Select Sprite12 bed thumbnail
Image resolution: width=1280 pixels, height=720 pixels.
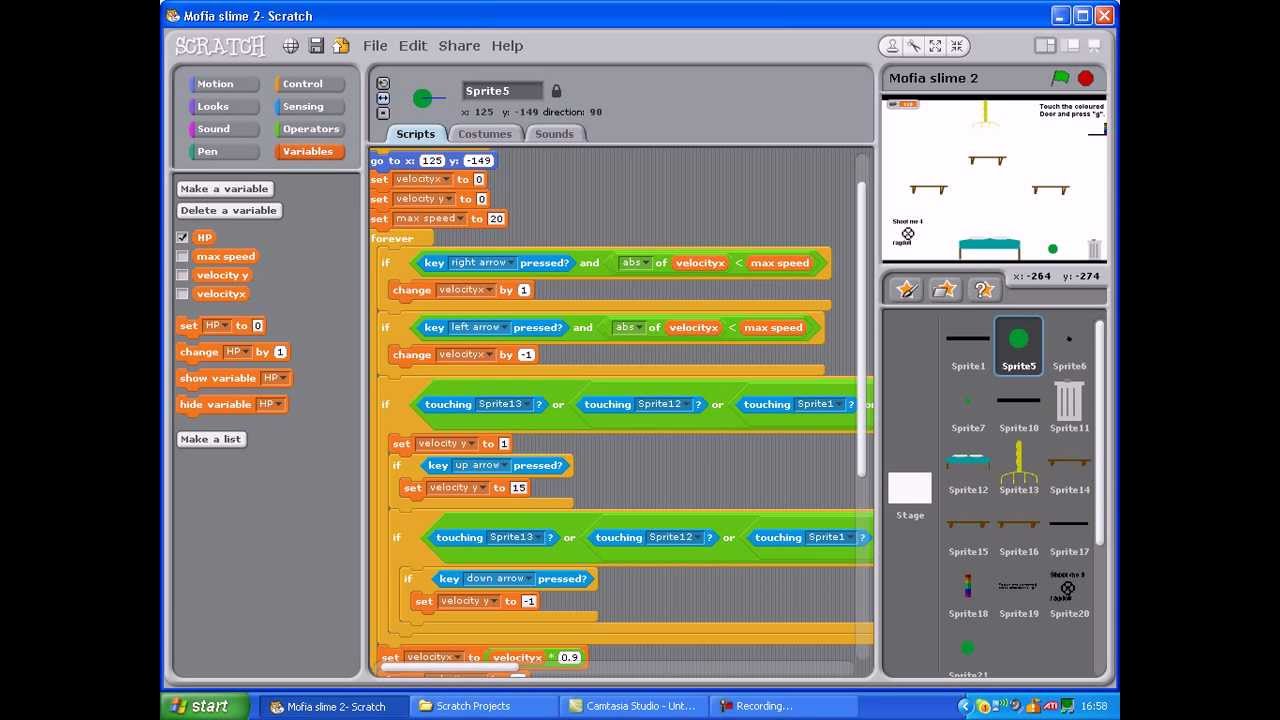(968, 469)
